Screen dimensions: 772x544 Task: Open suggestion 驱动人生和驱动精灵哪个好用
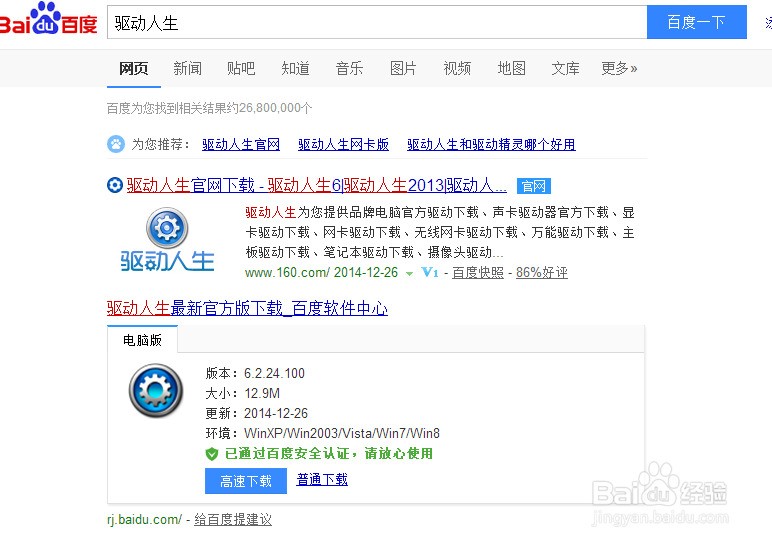pyautogui.click(x=491, y=145)
